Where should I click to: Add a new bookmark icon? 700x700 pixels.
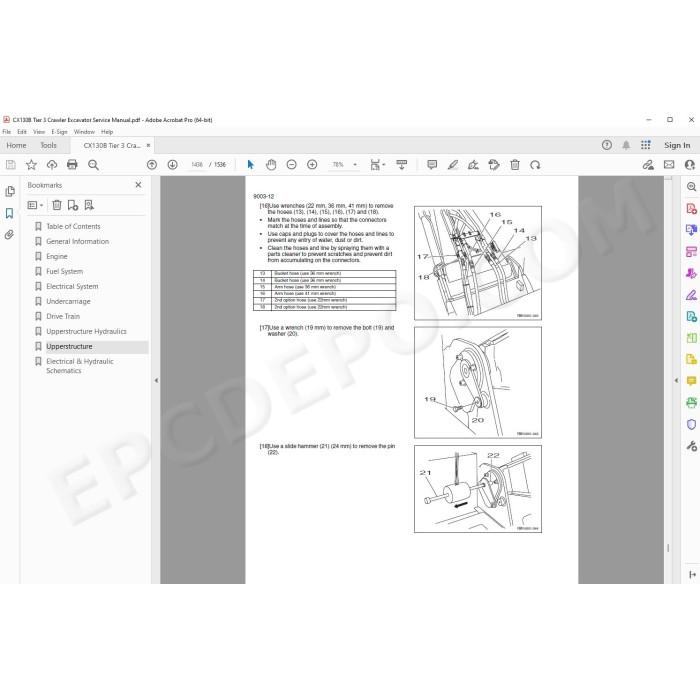[x=72, y=205]
